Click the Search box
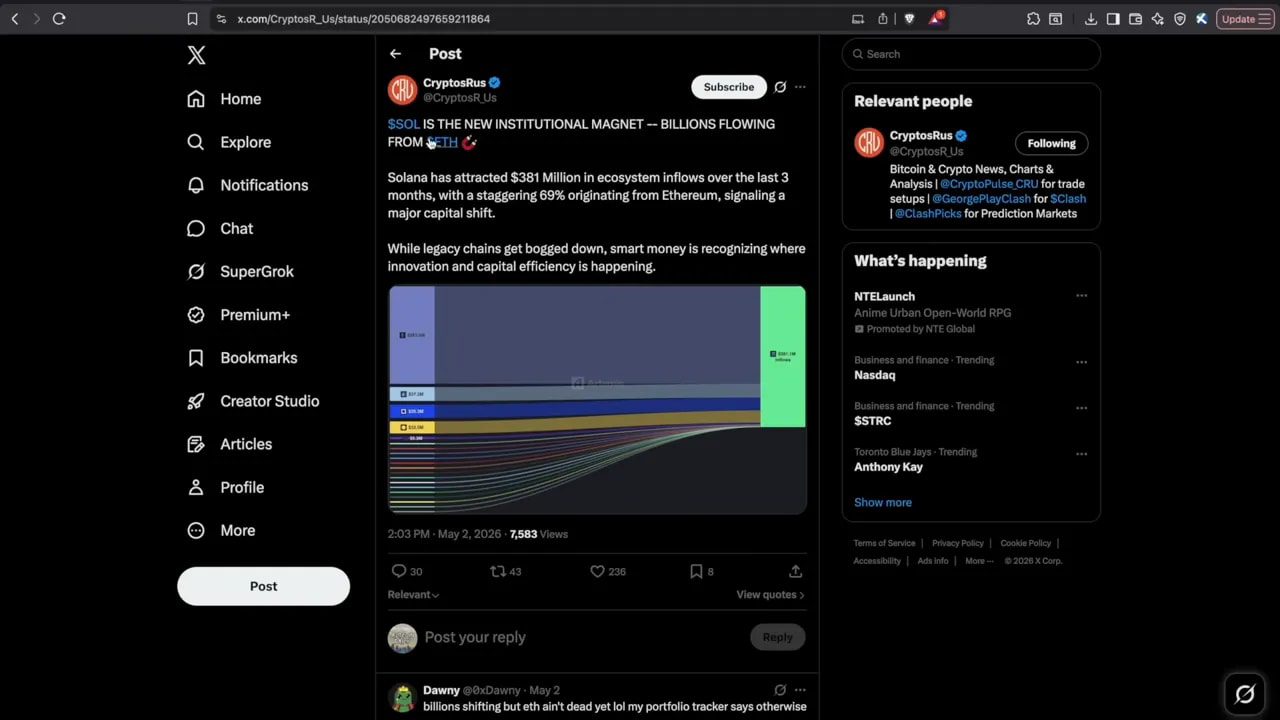 [971, 54]
